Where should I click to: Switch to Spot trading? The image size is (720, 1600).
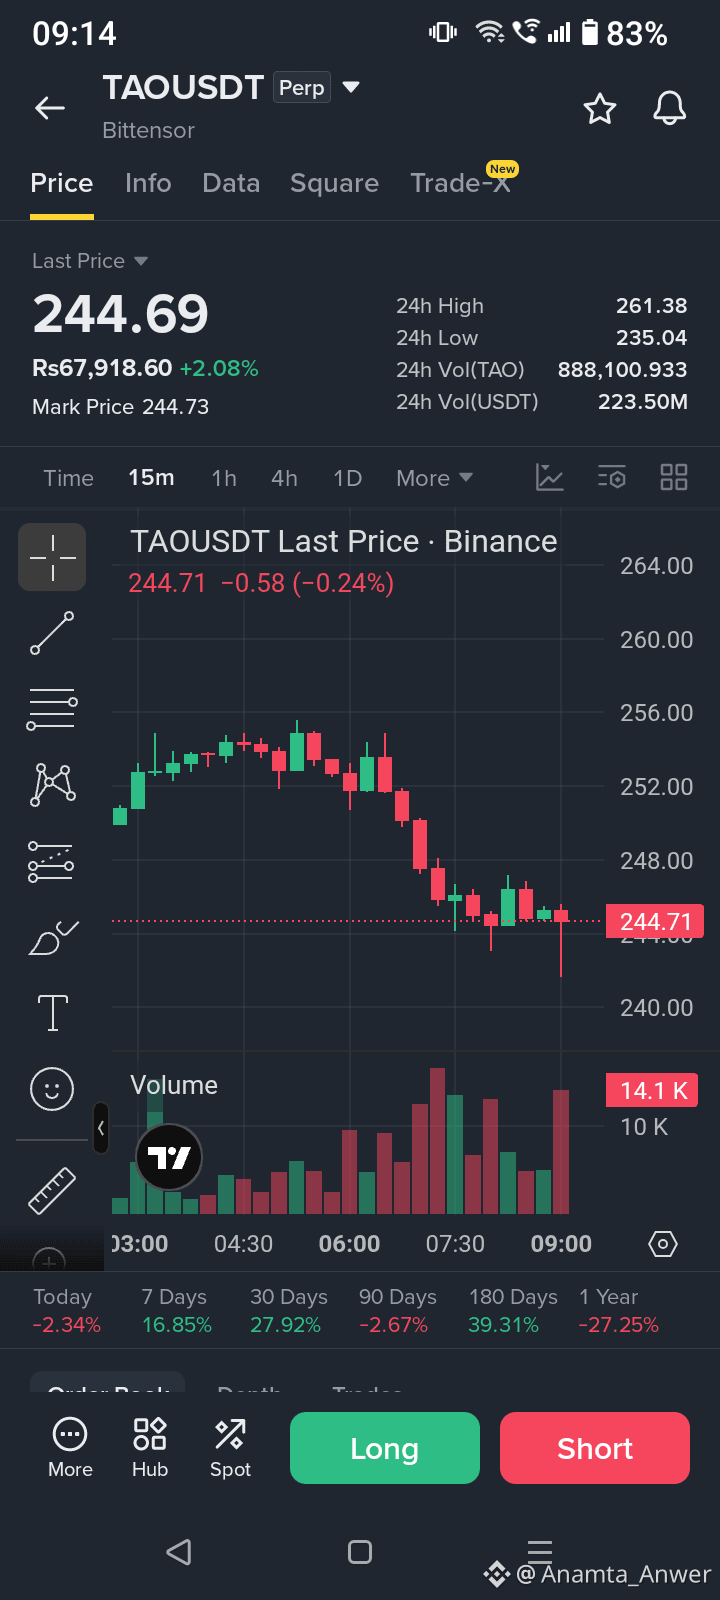coord(230,1448)
